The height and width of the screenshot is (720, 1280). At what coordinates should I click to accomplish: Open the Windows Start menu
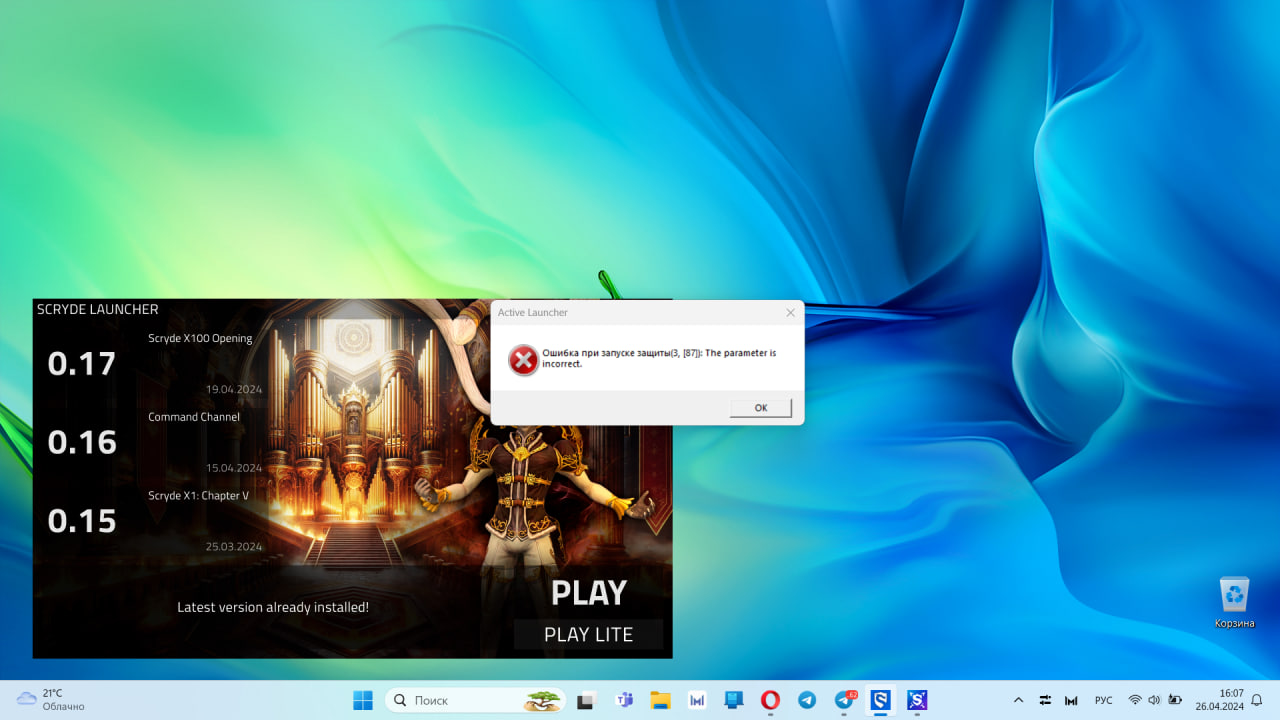[x=362, y=700]
